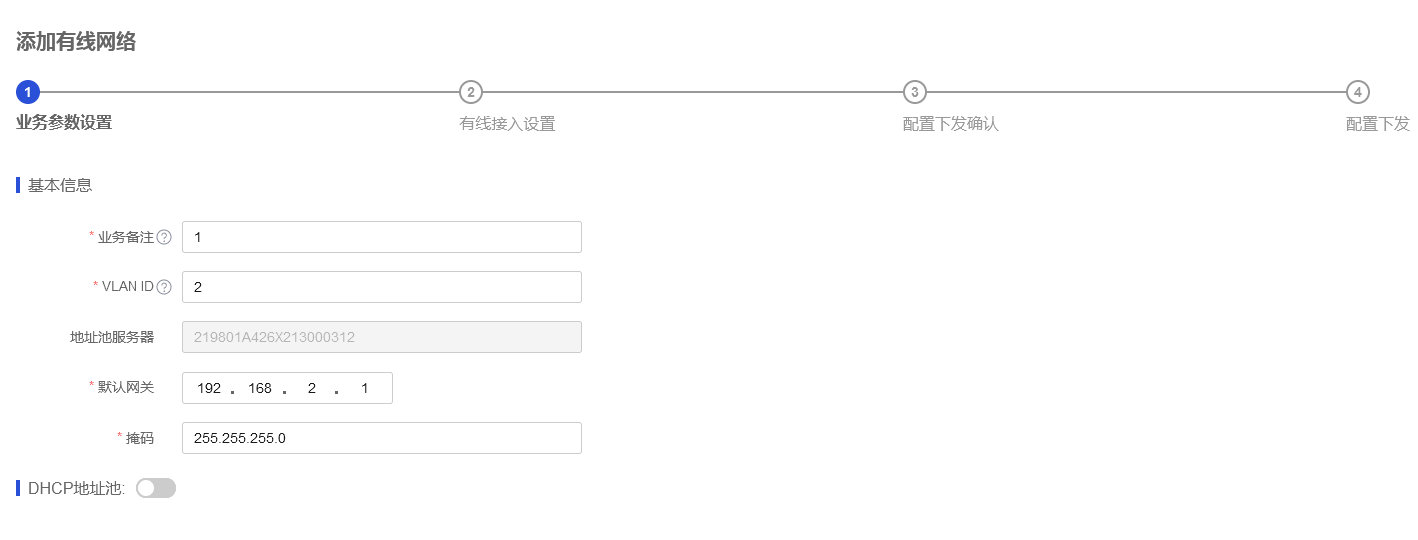Screen dimensions: 1418x540
Task: Enable the DHCP地址池 toggle switch
Action: click(156, 488)
